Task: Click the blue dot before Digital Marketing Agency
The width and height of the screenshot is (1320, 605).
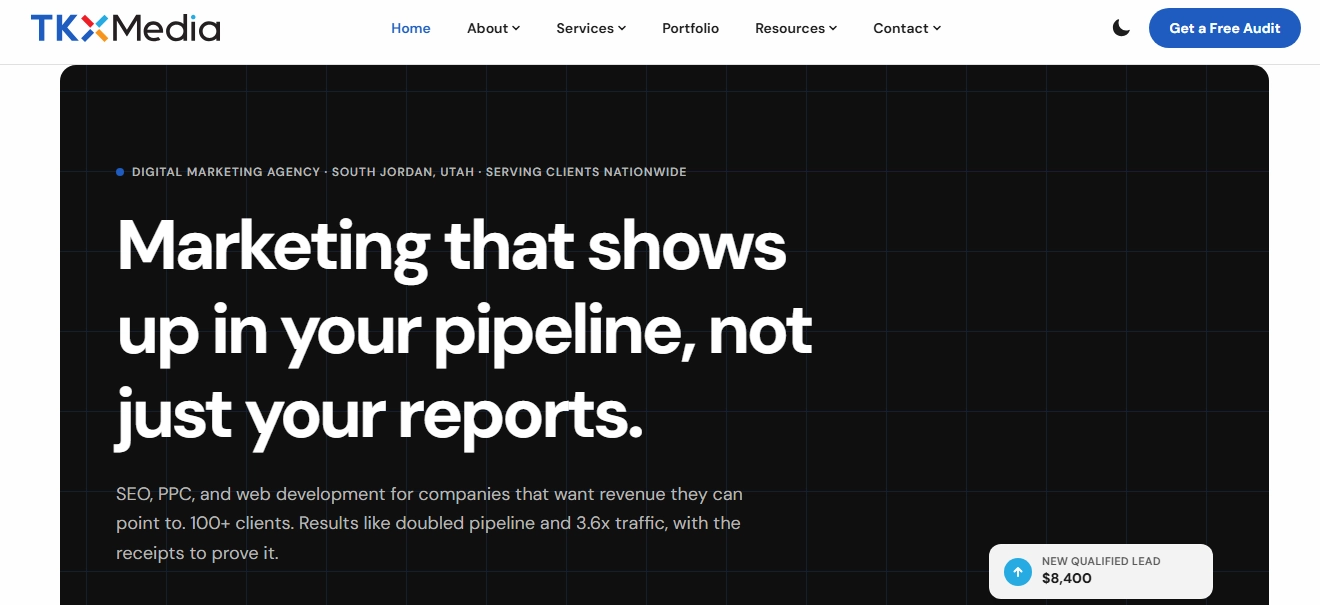Action: [x=120, y=172]
